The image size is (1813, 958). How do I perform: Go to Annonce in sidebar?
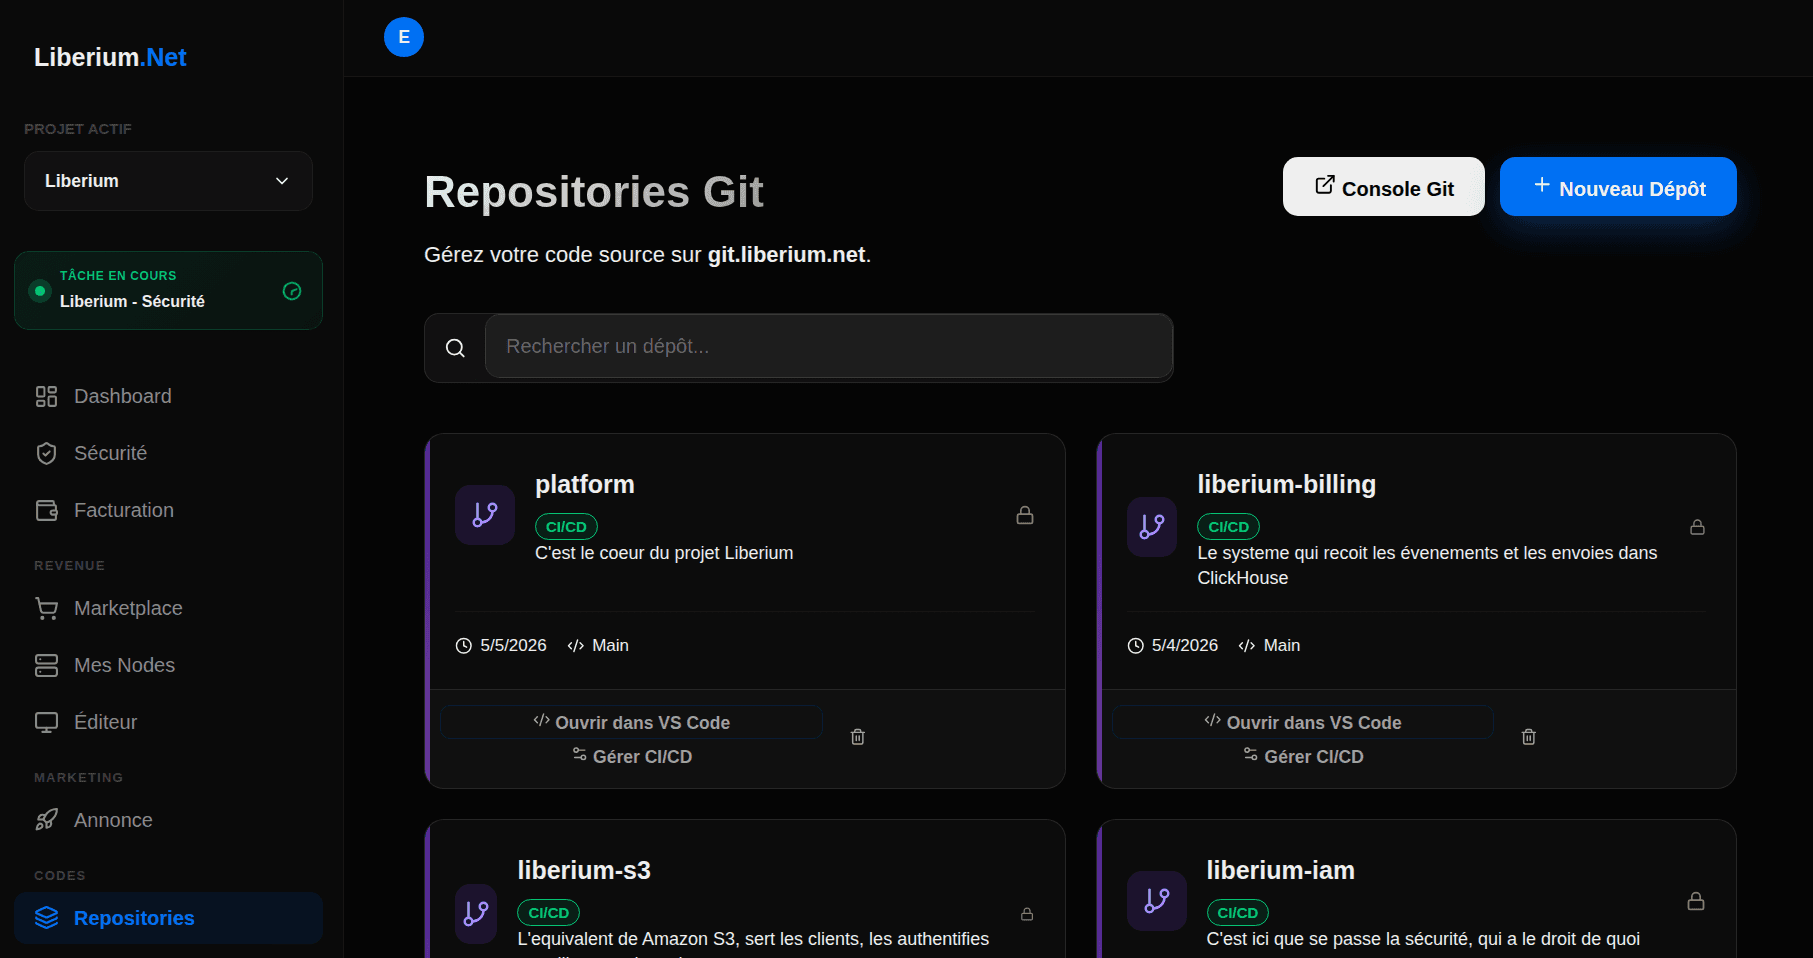coord(168,820)
